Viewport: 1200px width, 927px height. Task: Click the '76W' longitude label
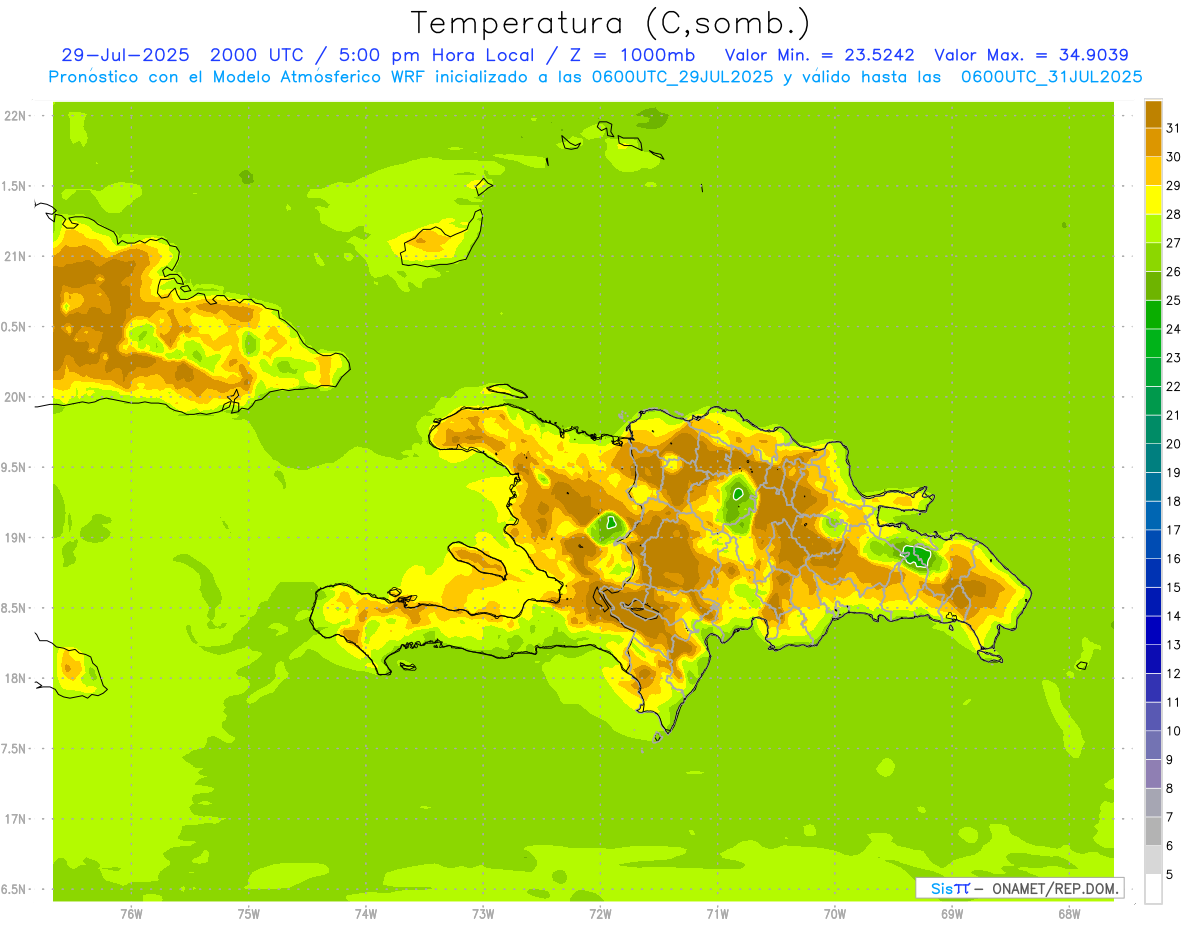click(x=131, y=914)
